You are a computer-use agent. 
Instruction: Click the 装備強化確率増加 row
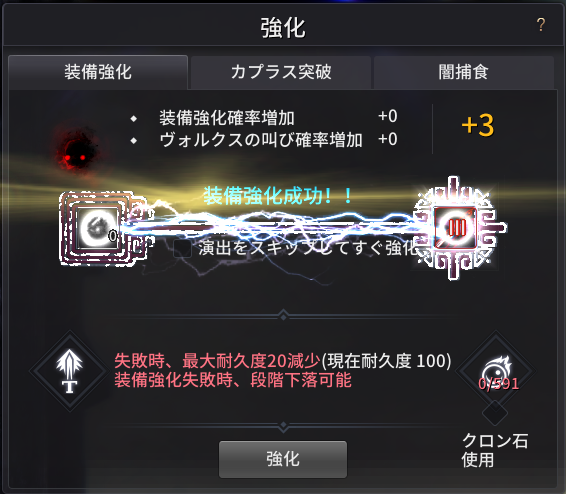pos(264,117)
